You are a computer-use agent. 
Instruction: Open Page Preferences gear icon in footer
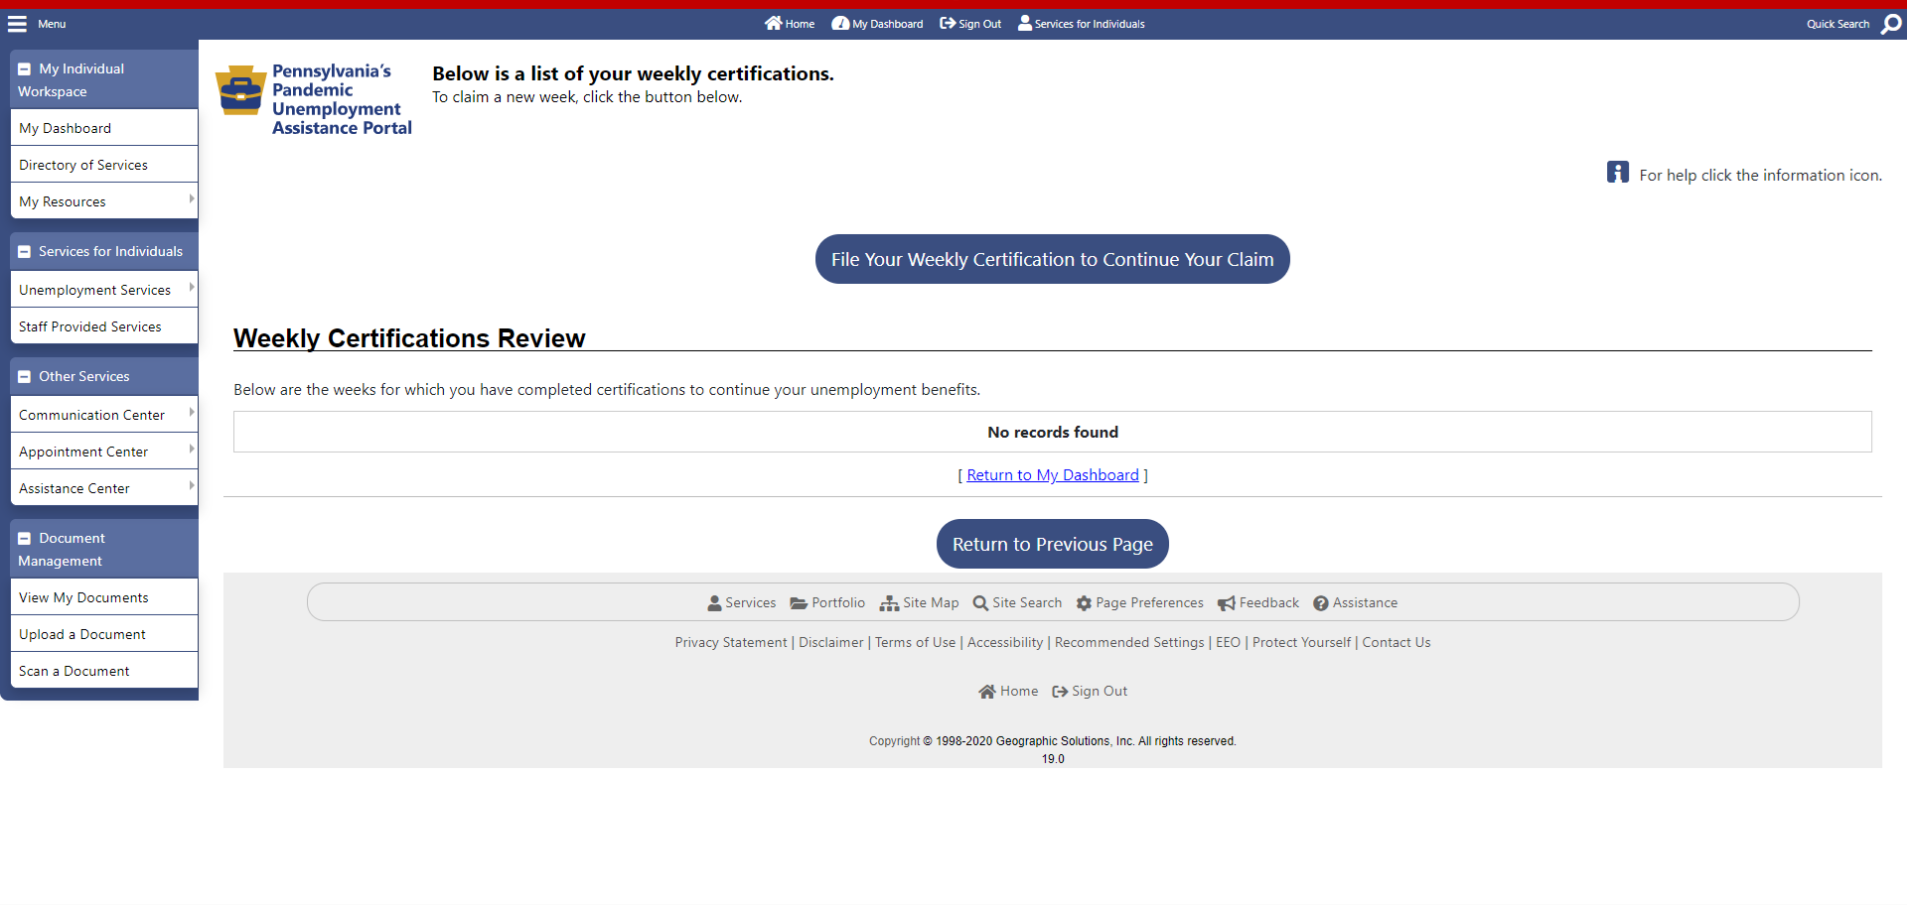pyautogui.click(x=1084, y=603)
